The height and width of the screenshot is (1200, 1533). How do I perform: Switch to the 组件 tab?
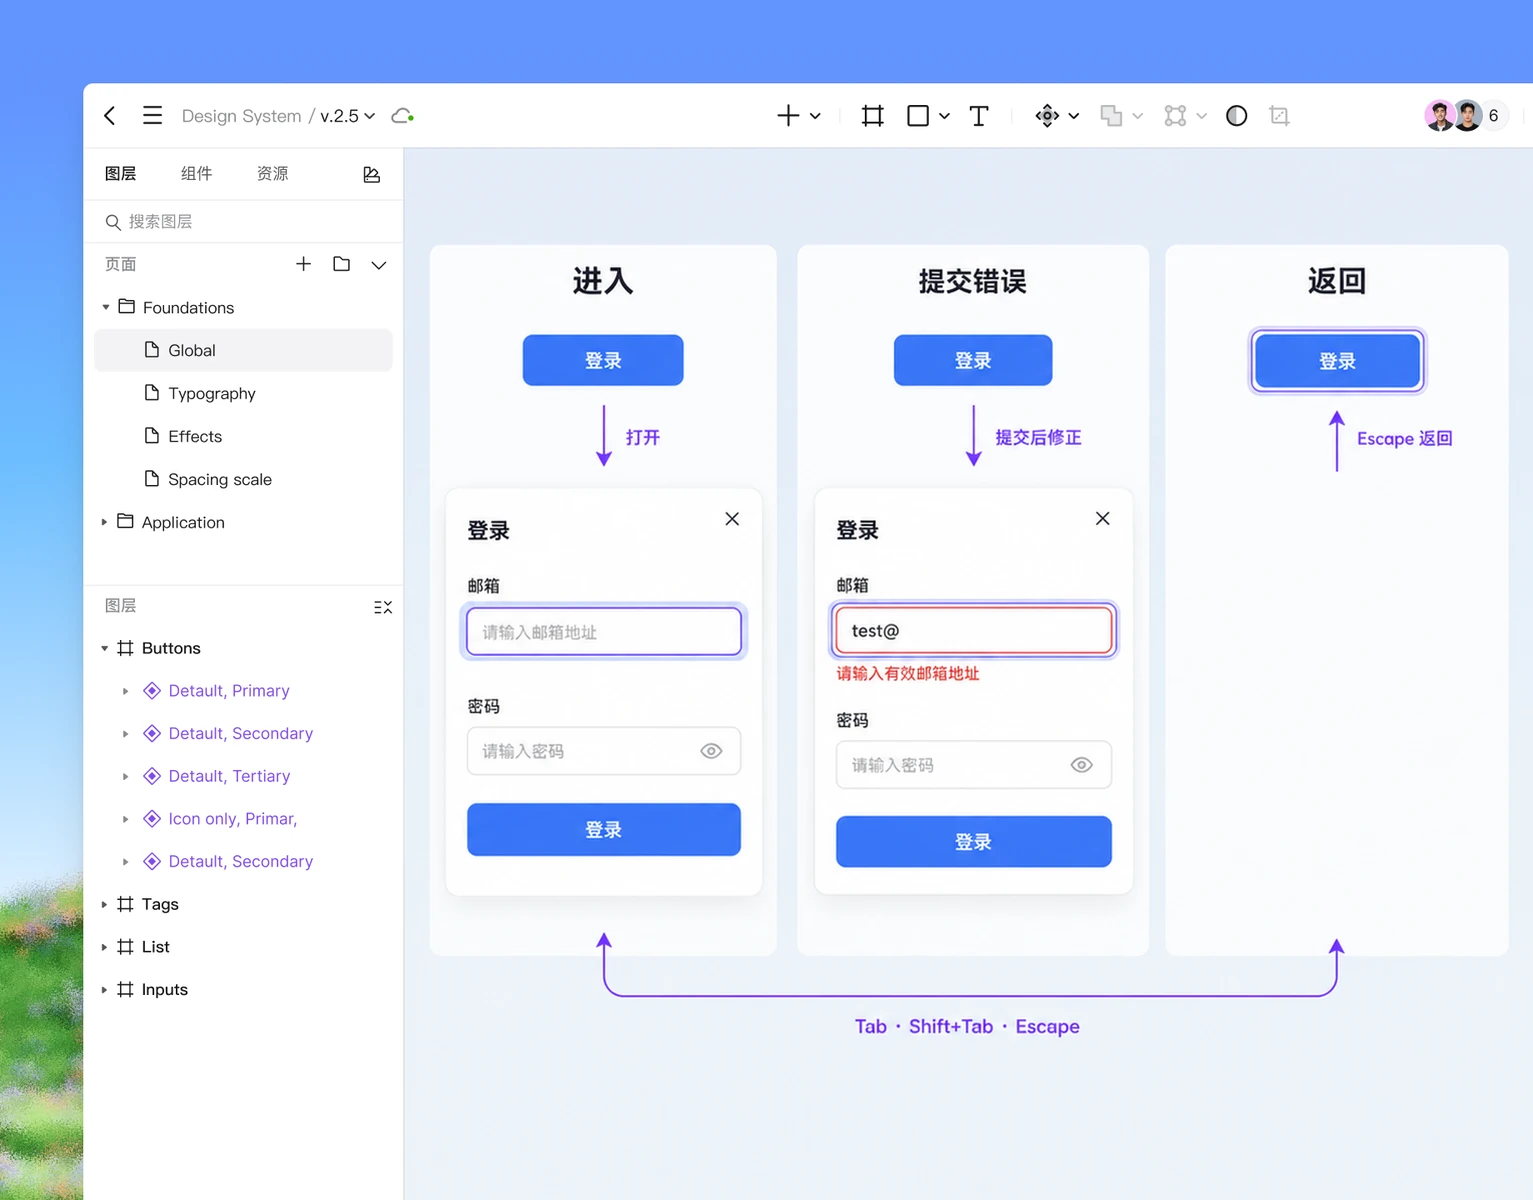(197, 174)
